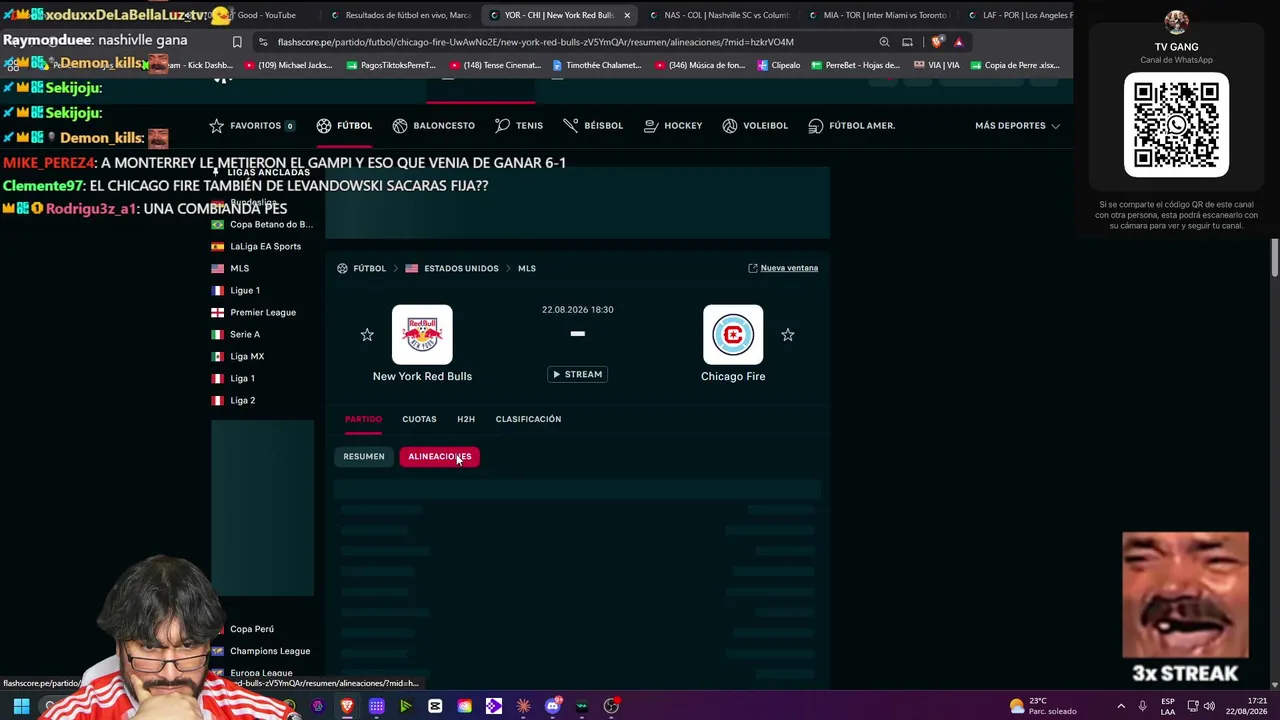Image resolution: width=1280 pixels, height=720 pixels.
Task: Select the Resumen sub-tab
Action: (x=364, y=457)
